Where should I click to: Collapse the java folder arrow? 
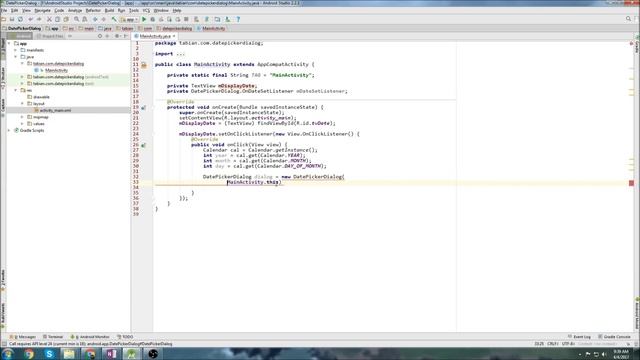pos(16,57)
